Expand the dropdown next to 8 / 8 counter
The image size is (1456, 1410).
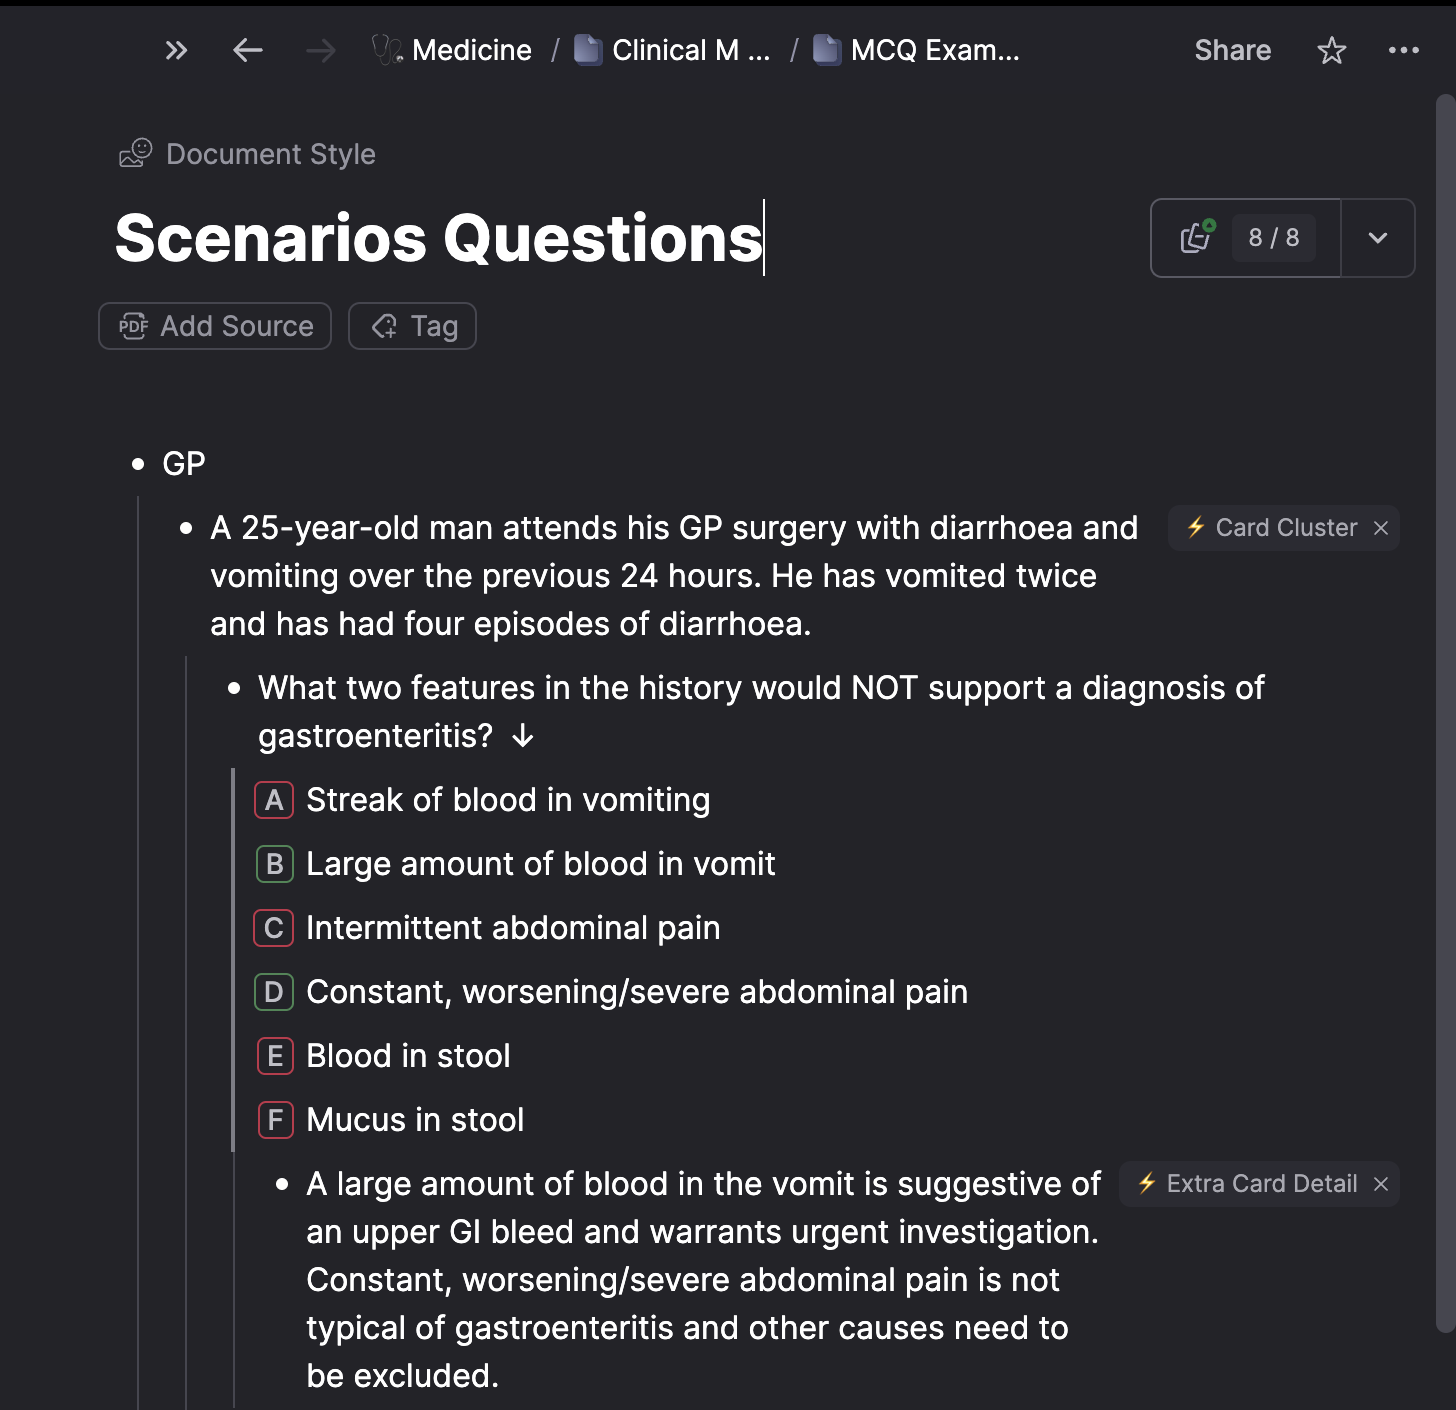click(x=1377, y=238)
